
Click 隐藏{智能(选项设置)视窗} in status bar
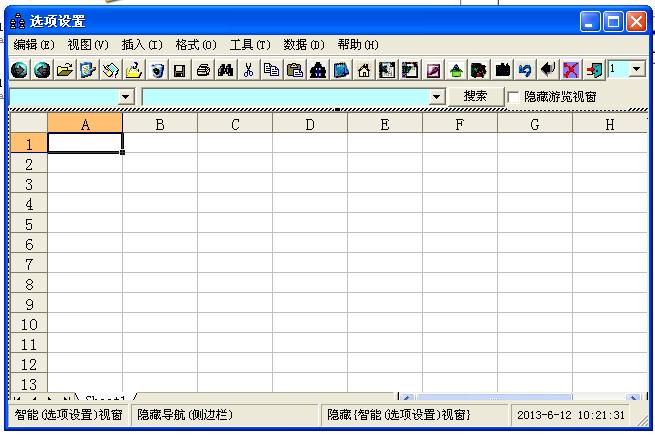click(414, 415)
